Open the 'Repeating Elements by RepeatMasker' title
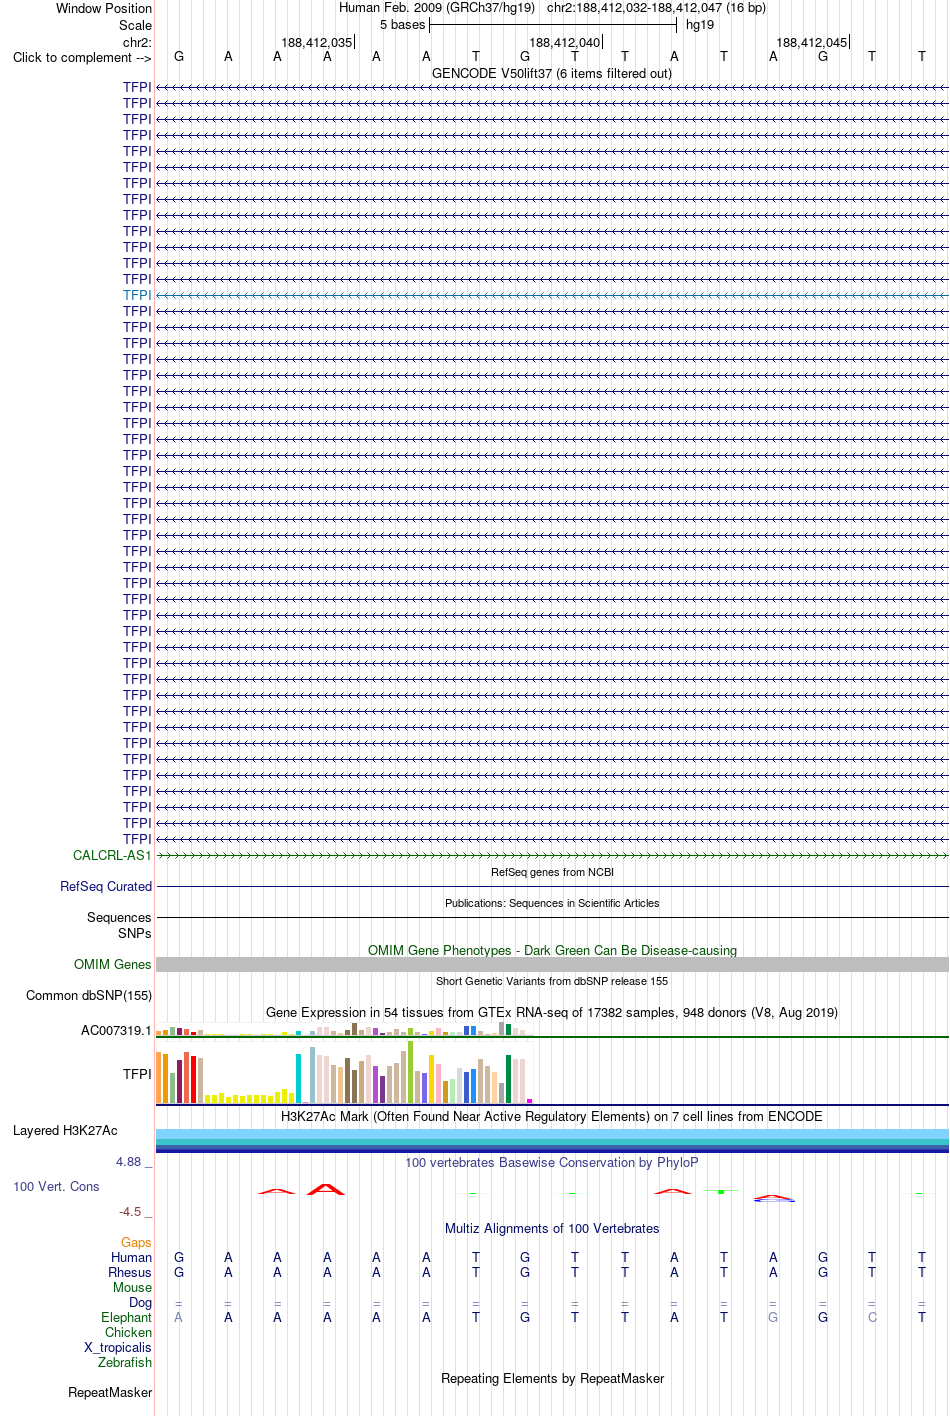The image size is (950, 1416). pos(552,1378)
